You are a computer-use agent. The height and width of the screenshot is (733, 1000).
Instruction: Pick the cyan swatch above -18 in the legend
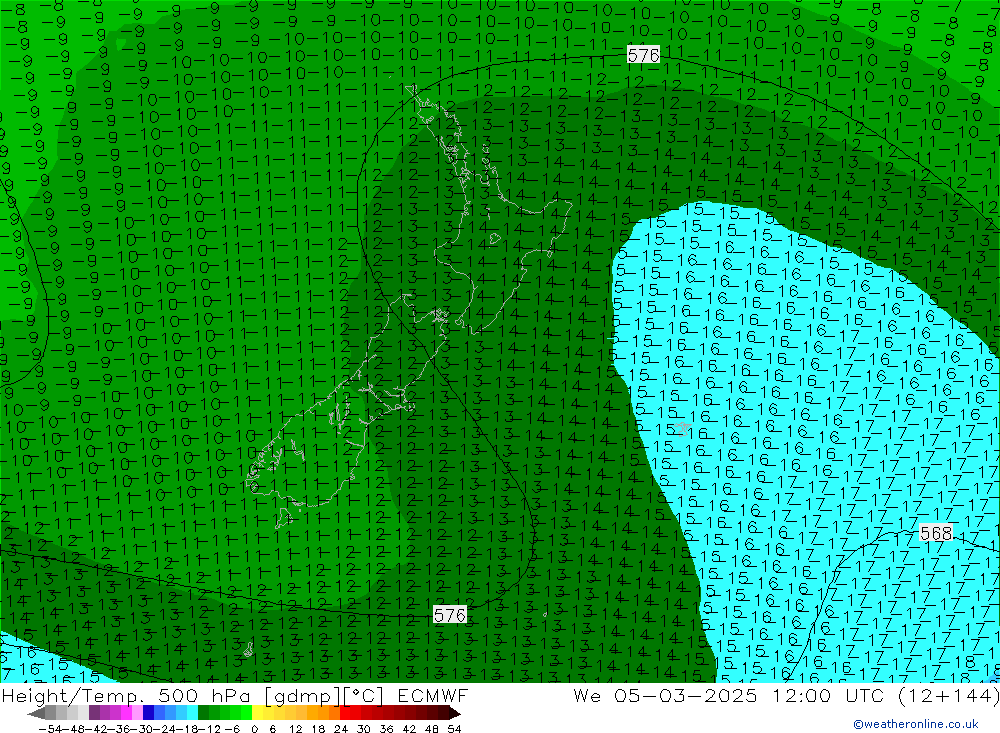coord(193,713)
